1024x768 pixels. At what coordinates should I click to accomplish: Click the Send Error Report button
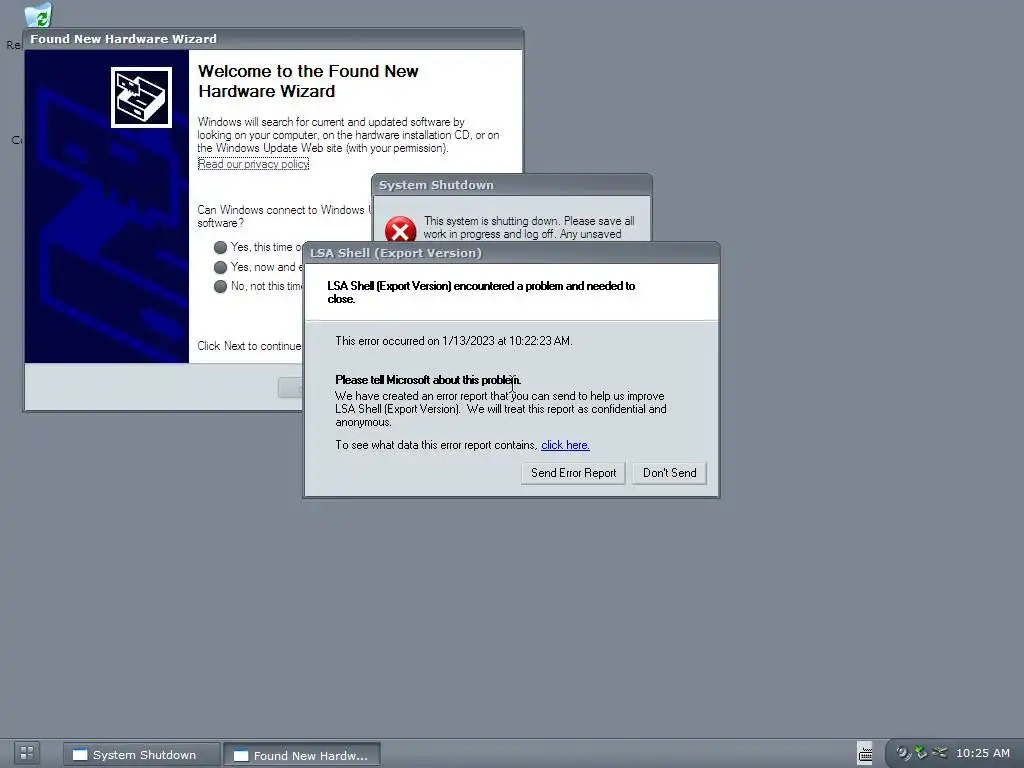[x=573, y=473]
